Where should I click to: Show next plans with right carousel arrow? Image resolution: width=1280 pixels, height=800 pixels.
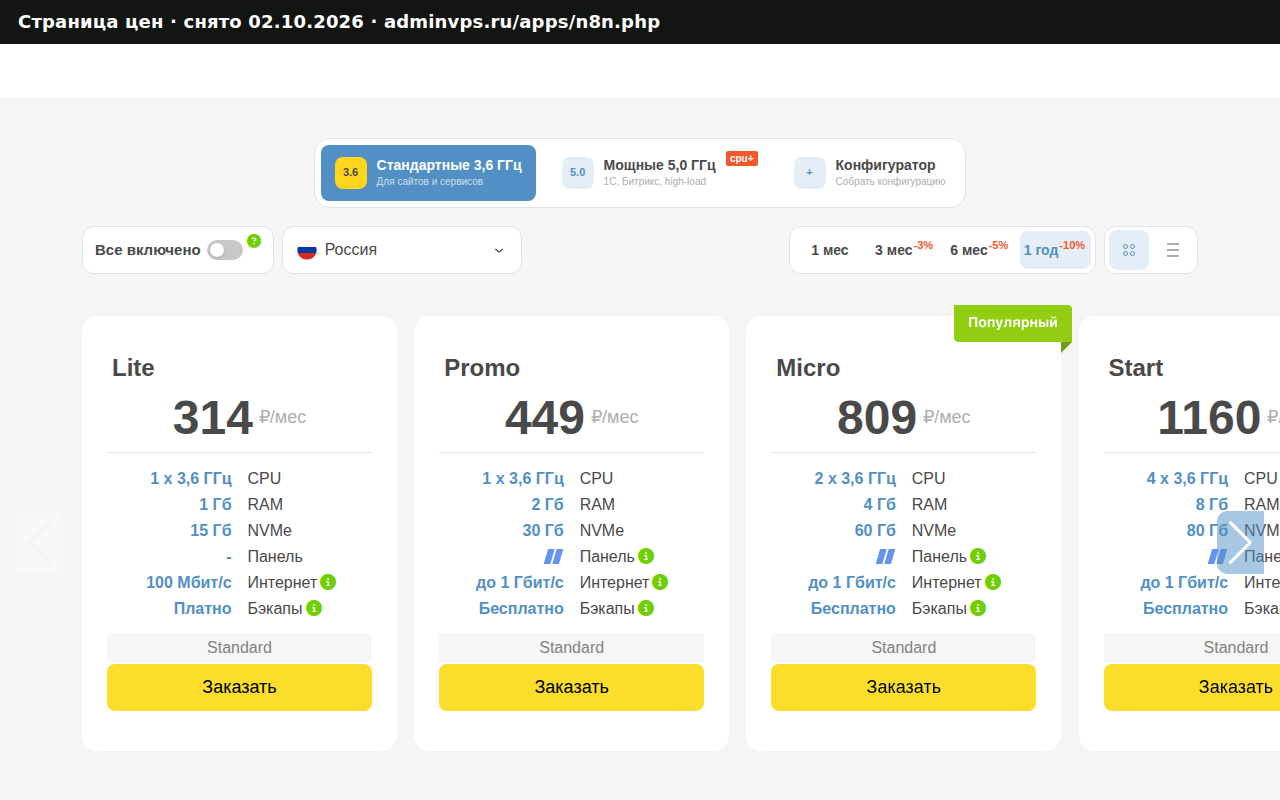(x=1240, y=542)
